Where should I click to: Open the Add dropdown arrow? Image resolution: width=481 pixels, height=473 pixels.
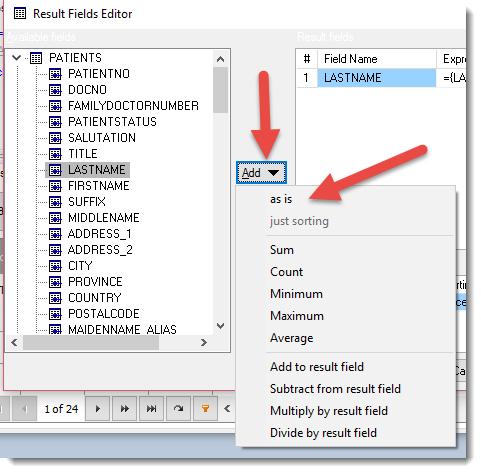tap(273, 173)
